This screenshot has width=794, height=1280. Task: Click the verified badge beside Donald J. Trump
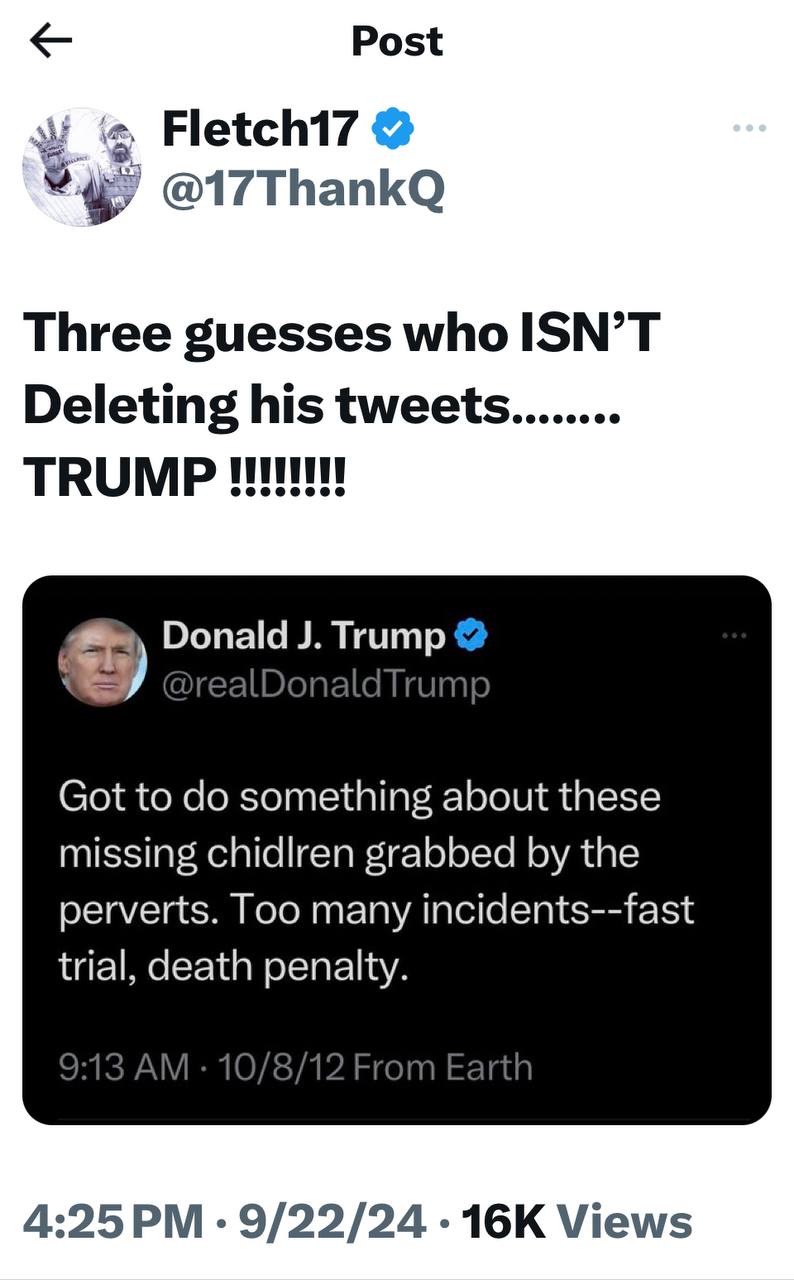pos(471,635)
